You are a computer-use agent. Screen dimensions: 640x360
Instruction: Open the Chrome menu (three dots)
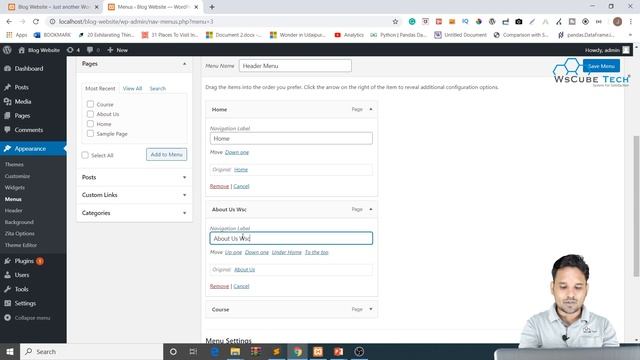(631, 21)
